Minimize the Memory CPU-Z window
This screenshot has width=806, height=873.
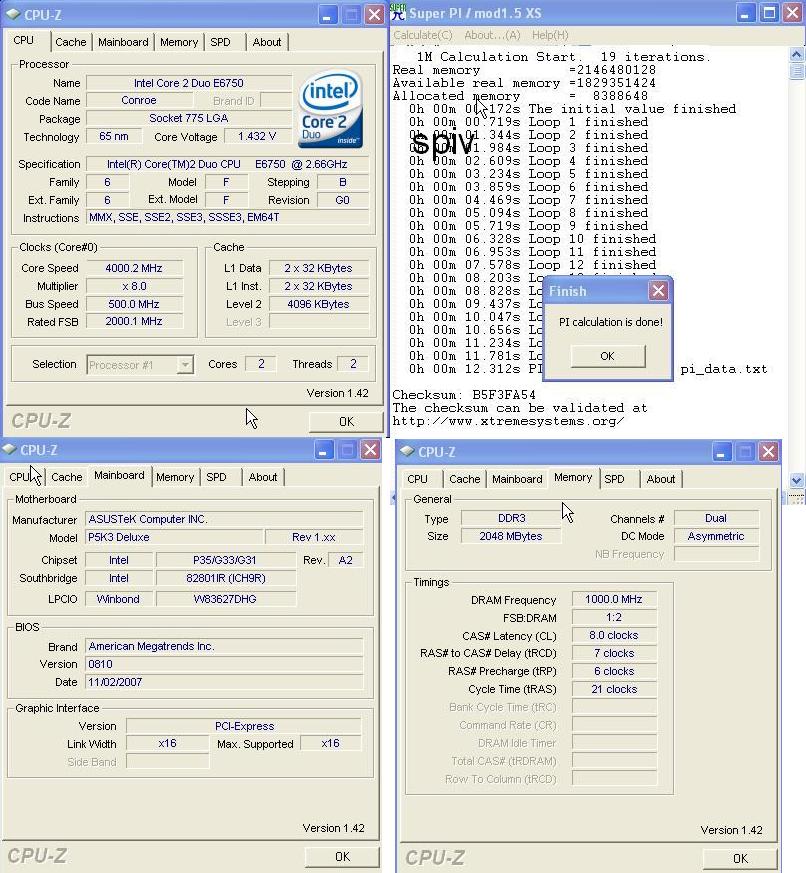pyautogui.click(x=721, y=452)
